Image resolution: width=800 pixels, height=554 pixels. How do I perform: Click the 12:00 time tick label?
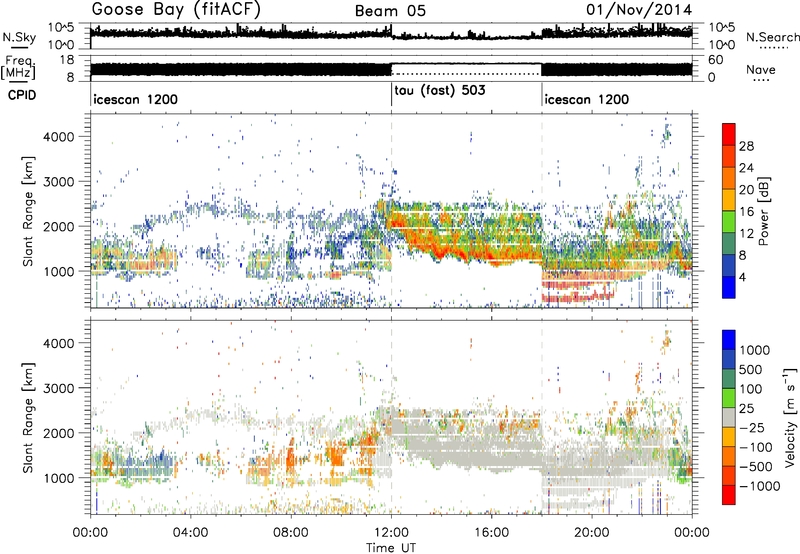pyautogui.click(x=391, y=533)
